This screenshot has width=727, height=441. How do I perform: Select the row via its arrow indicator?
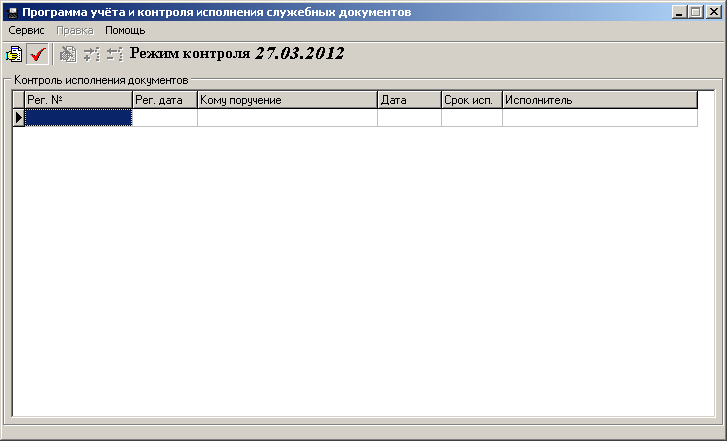pyautogui.click(x=18, y=118)
